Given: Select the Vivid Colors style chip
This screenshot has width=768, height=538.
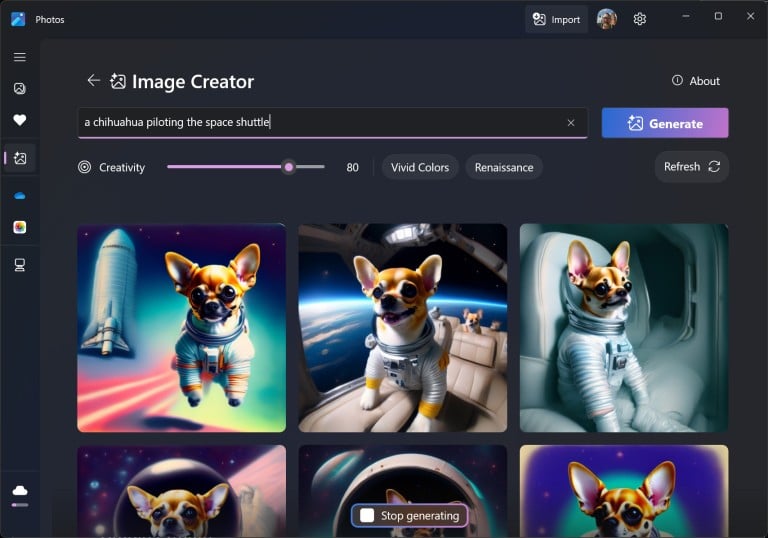Looking at the screenshot, I should (420, 167).
